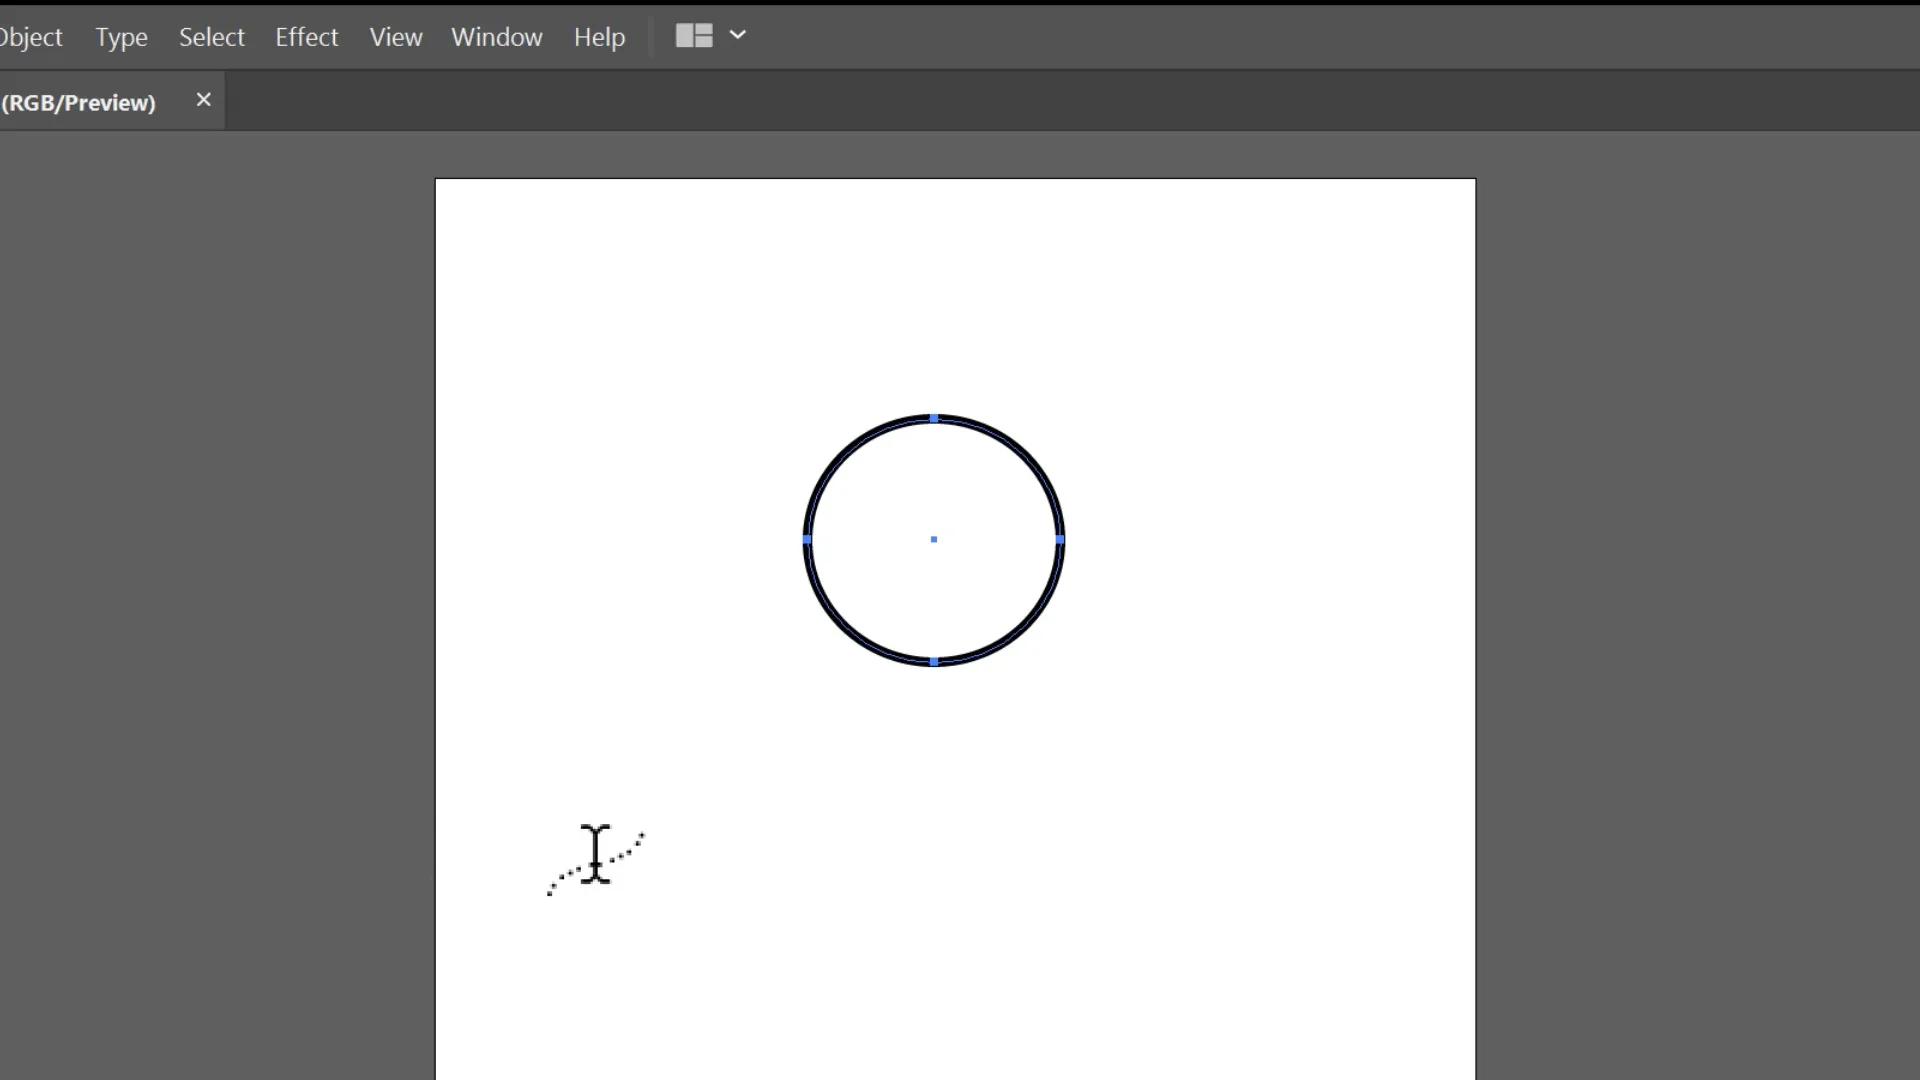Open the Window menu
The image size is (1920, 1080).
[x=497, y=36]
